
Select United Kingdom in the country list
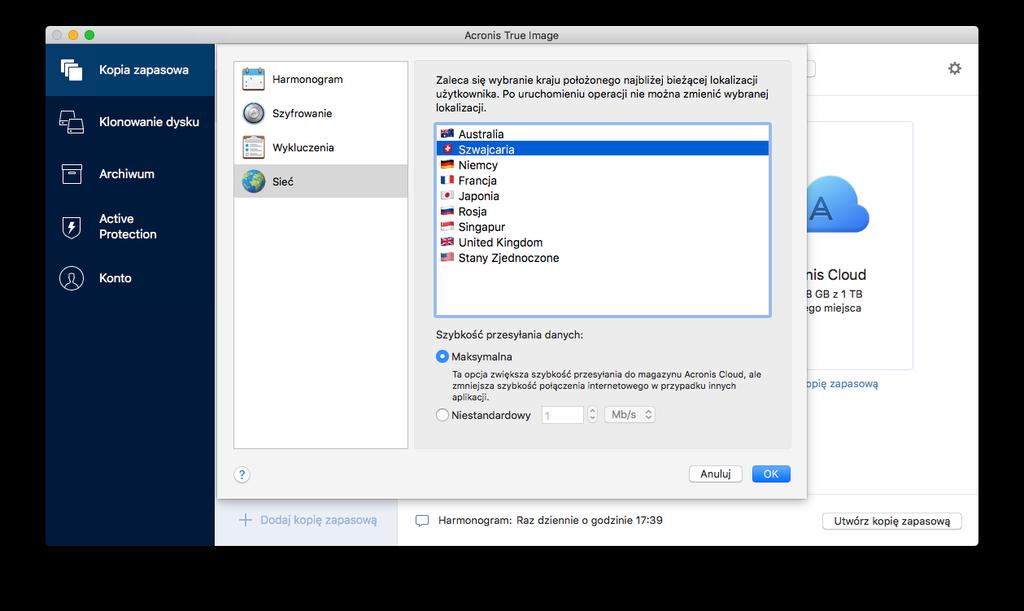coord(602,242)
